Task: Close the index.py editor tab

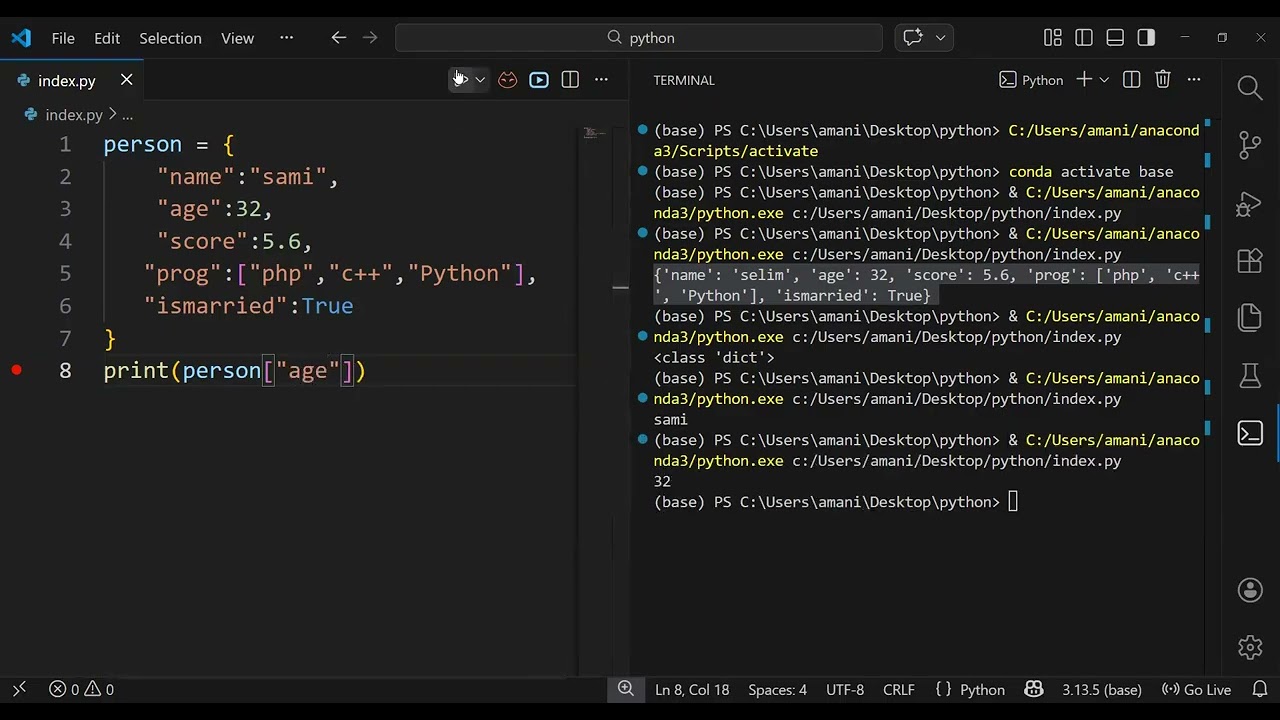Action: pos(127,80)
